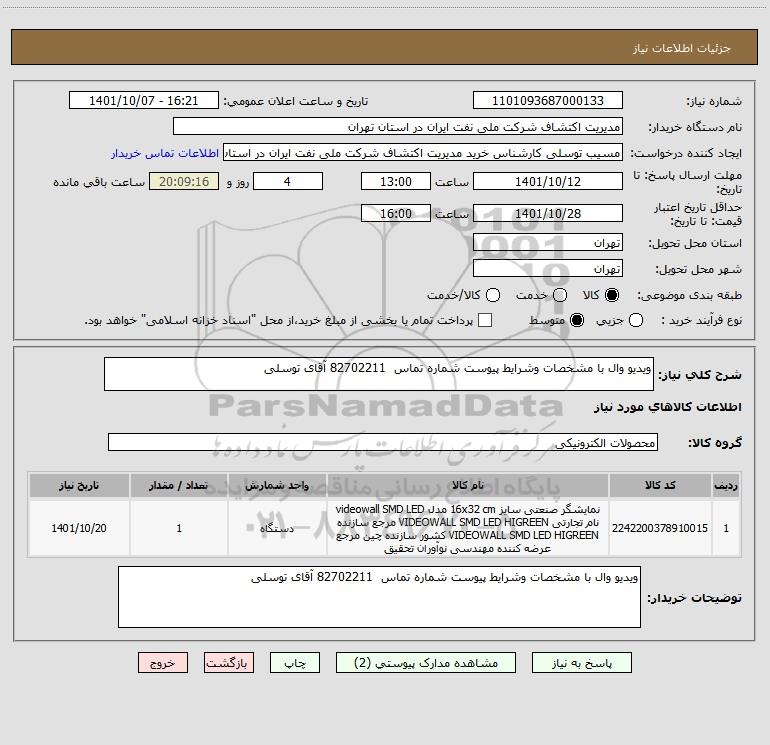The image size is (770, 745).
Task: Click the delivery province field تهران
Action: tap(548, 242)
